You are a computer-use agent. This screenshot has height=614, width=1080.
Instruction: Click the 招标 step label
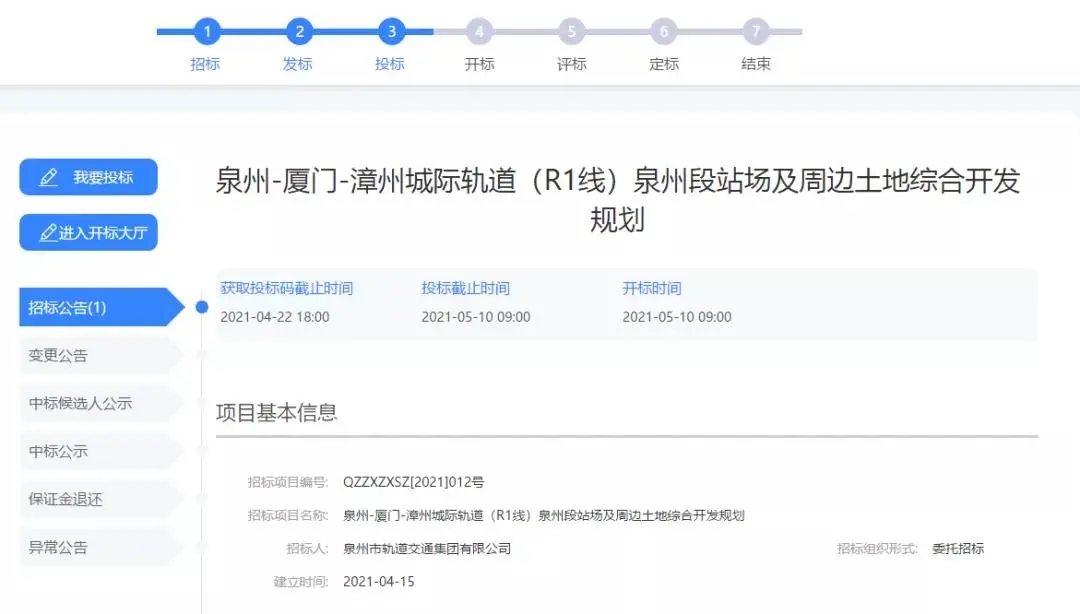point(206,64)
